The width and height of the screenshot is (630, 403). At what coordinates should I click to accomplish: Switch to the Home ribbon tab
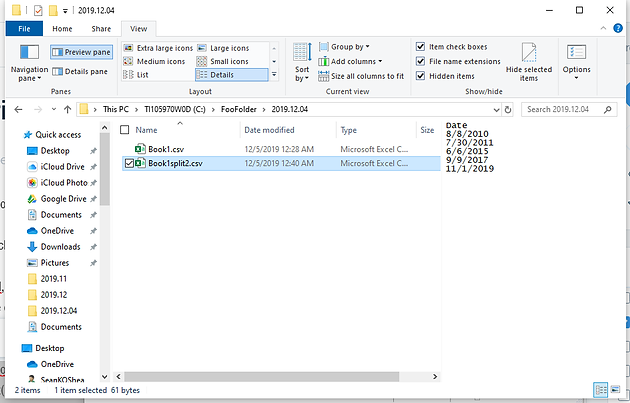[x=62, y=29]
